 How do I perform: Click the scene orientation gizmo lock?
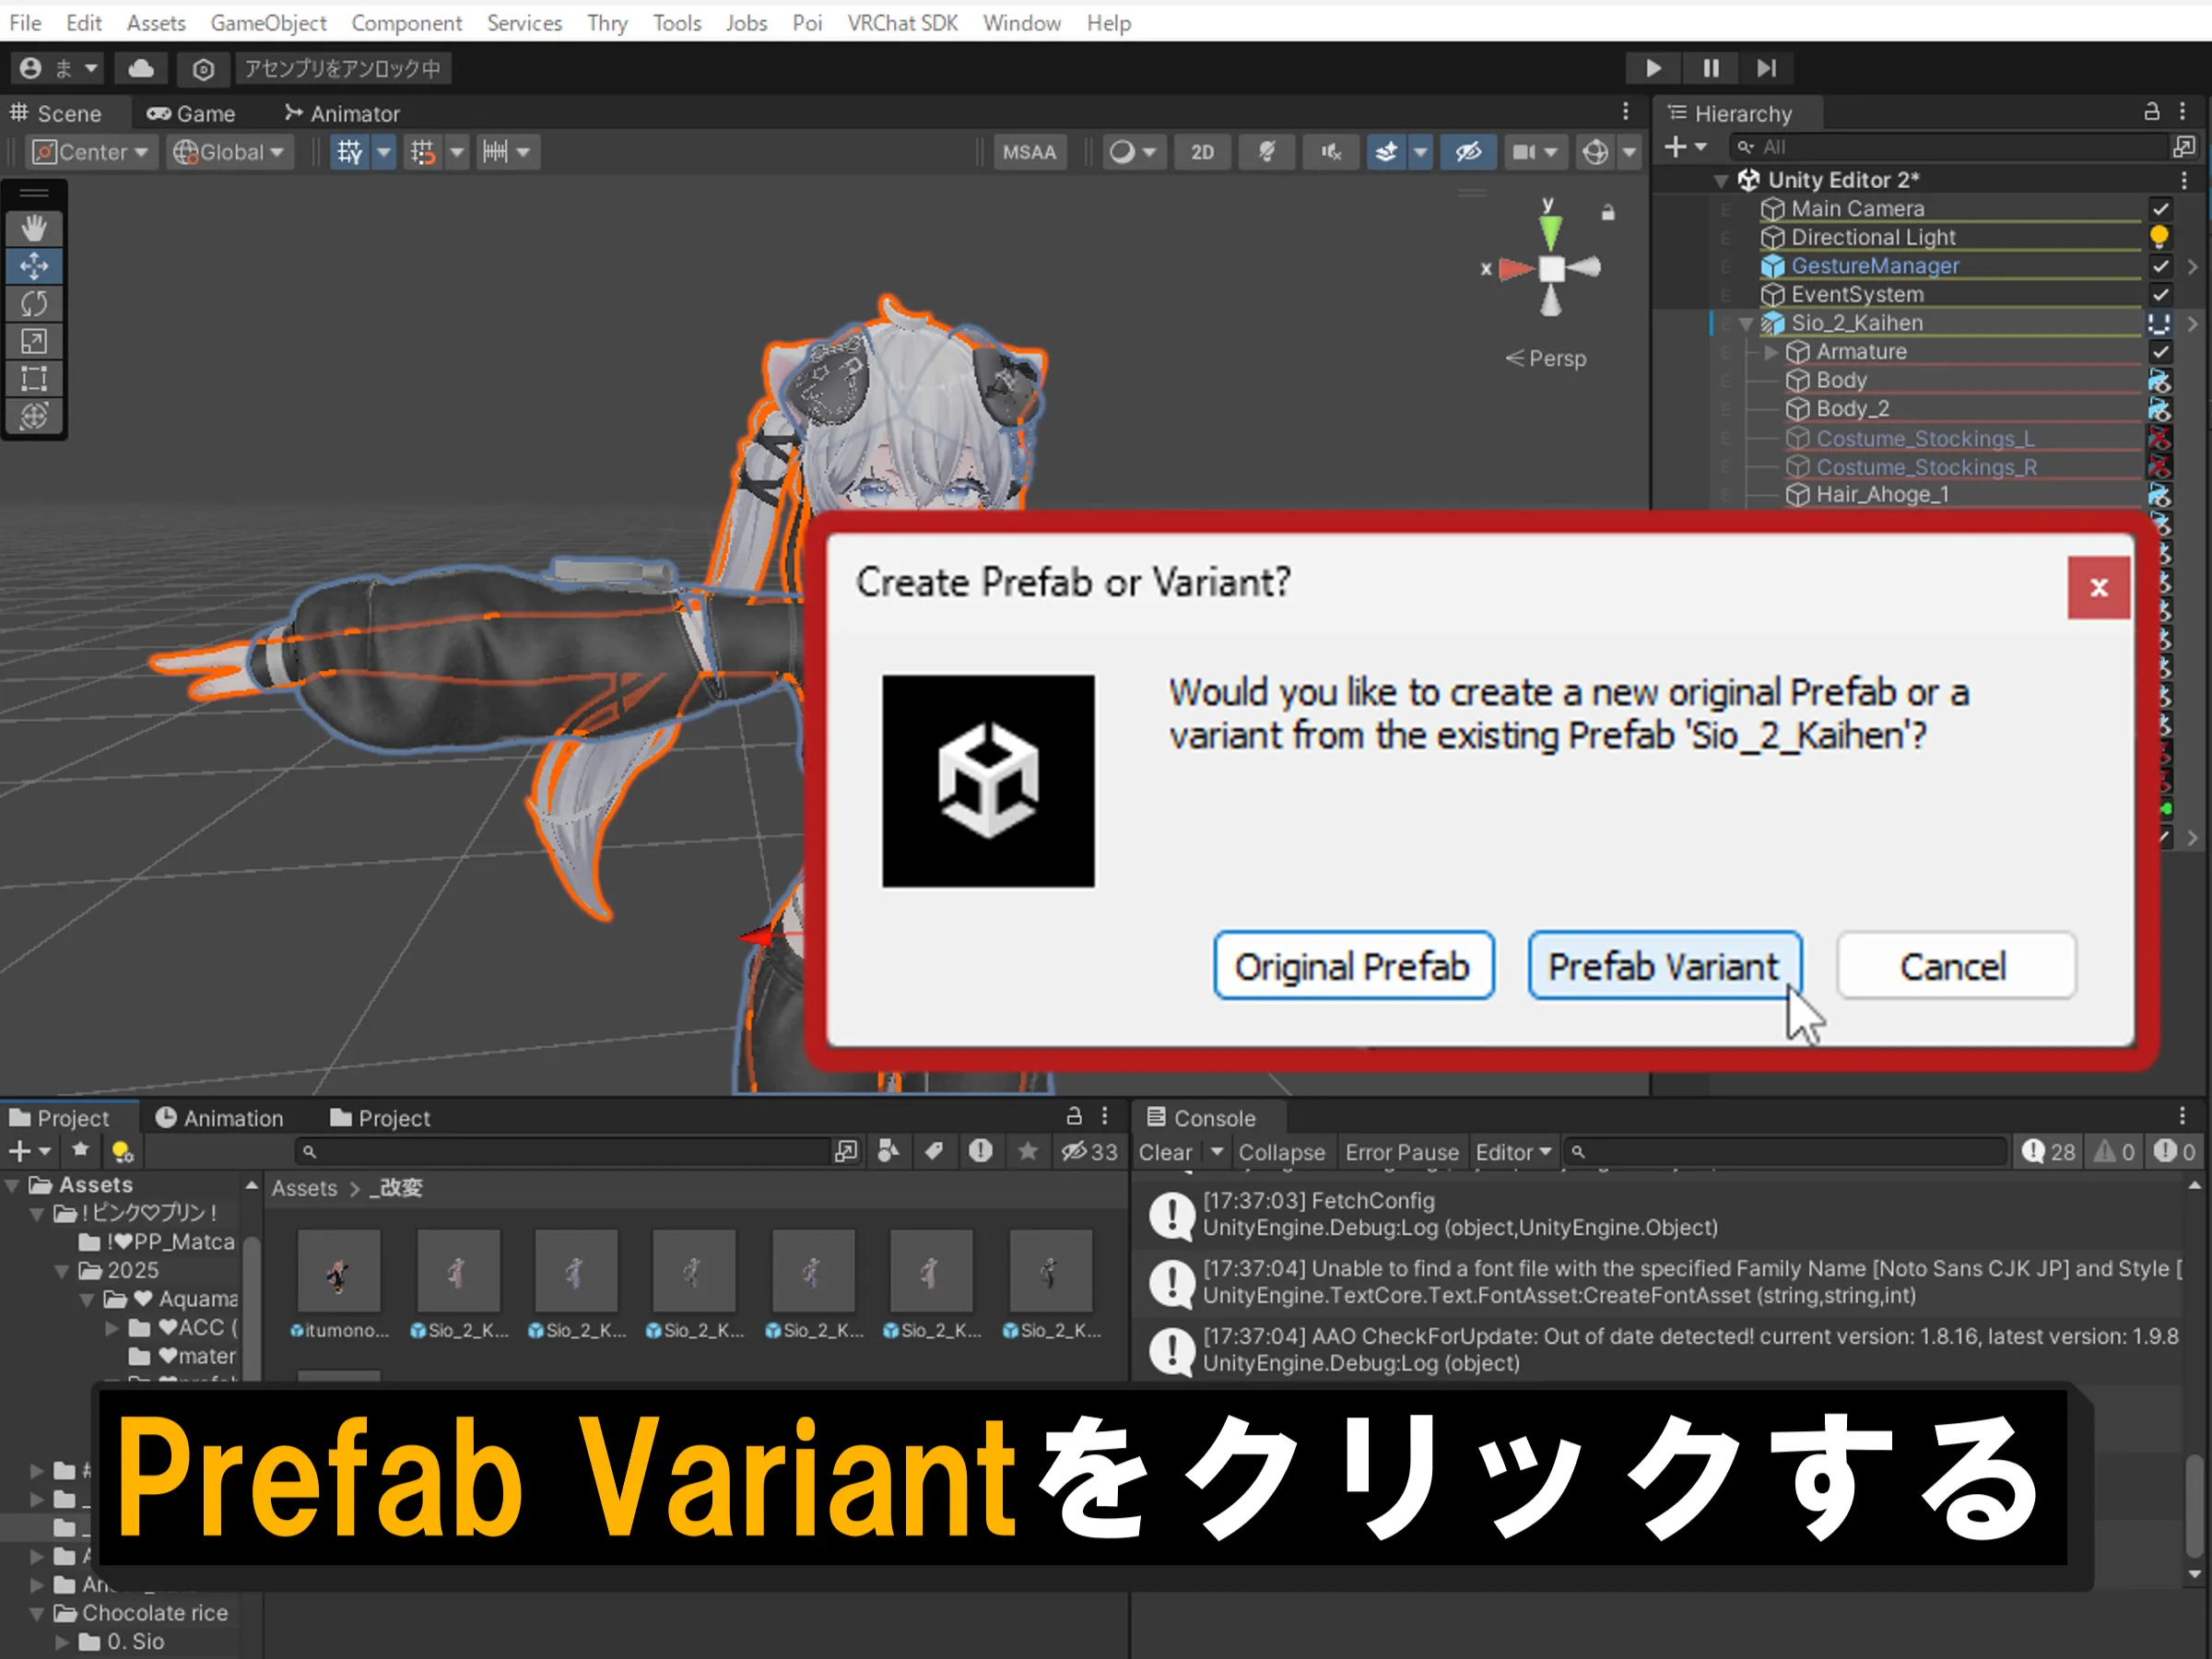point(1608,212)
